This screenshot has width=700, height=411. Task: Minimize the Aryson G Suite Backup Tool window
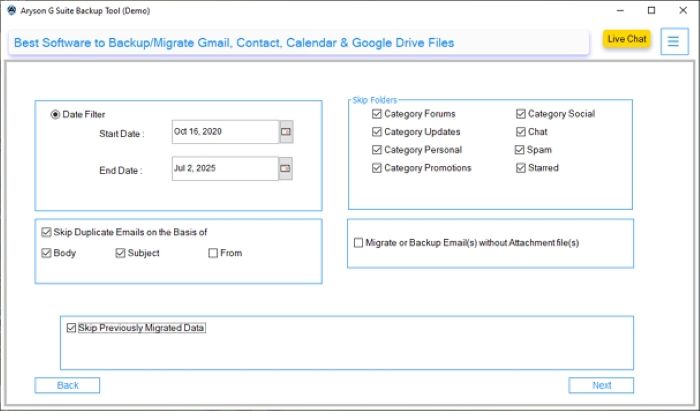(x=621, y=10)
